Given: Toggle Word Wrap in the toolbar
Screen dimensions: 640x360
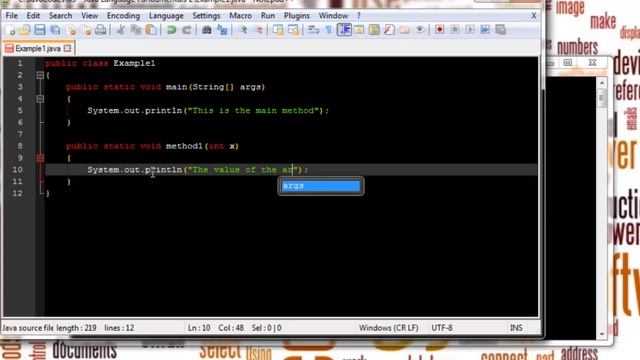Looking at the screenshot, I should pos(313,30).
